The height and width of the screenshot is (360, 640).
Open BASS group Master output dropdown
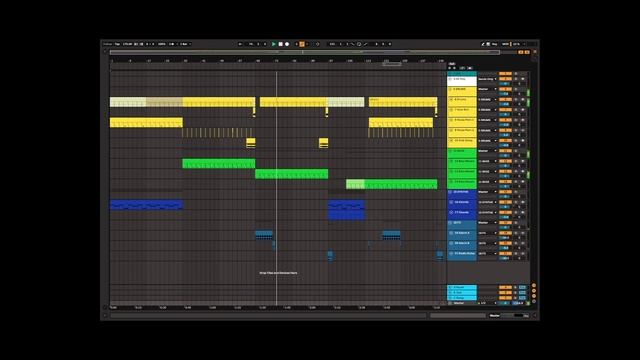487,151
